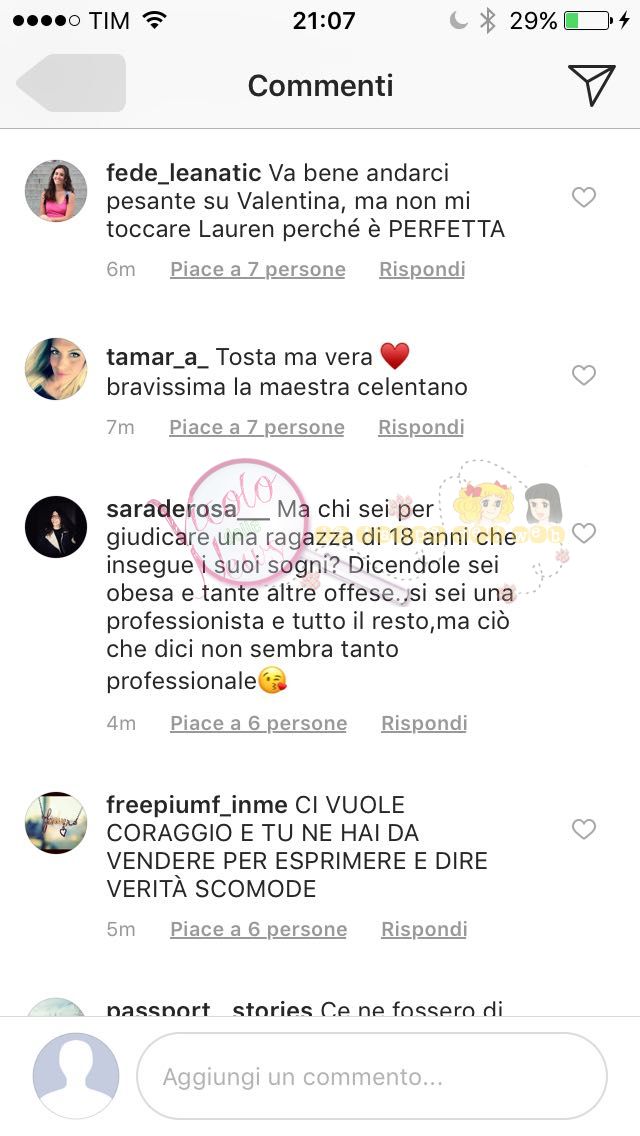Tap heart next to freepiumf_inme's comment
640x1136 pixels.
[x=583, y=829]
